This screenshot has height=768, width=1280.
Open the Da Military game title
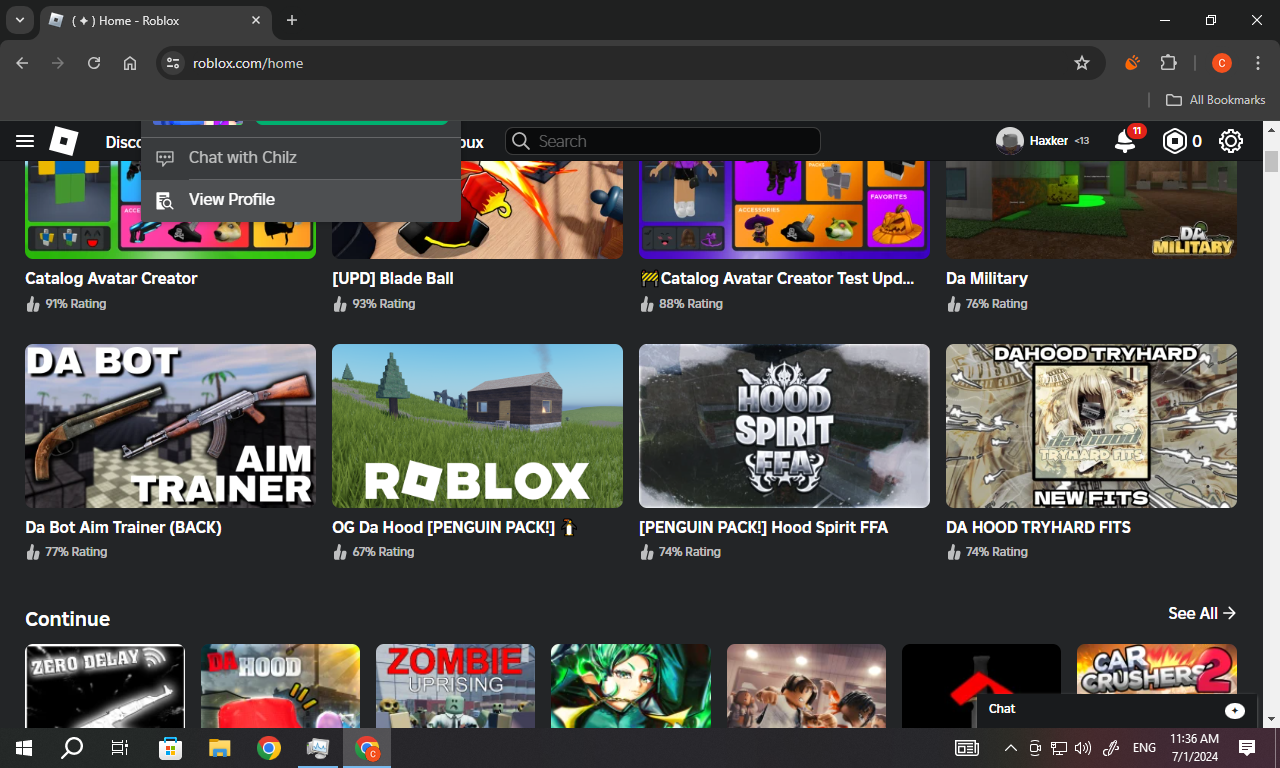(x=987, y=278)
